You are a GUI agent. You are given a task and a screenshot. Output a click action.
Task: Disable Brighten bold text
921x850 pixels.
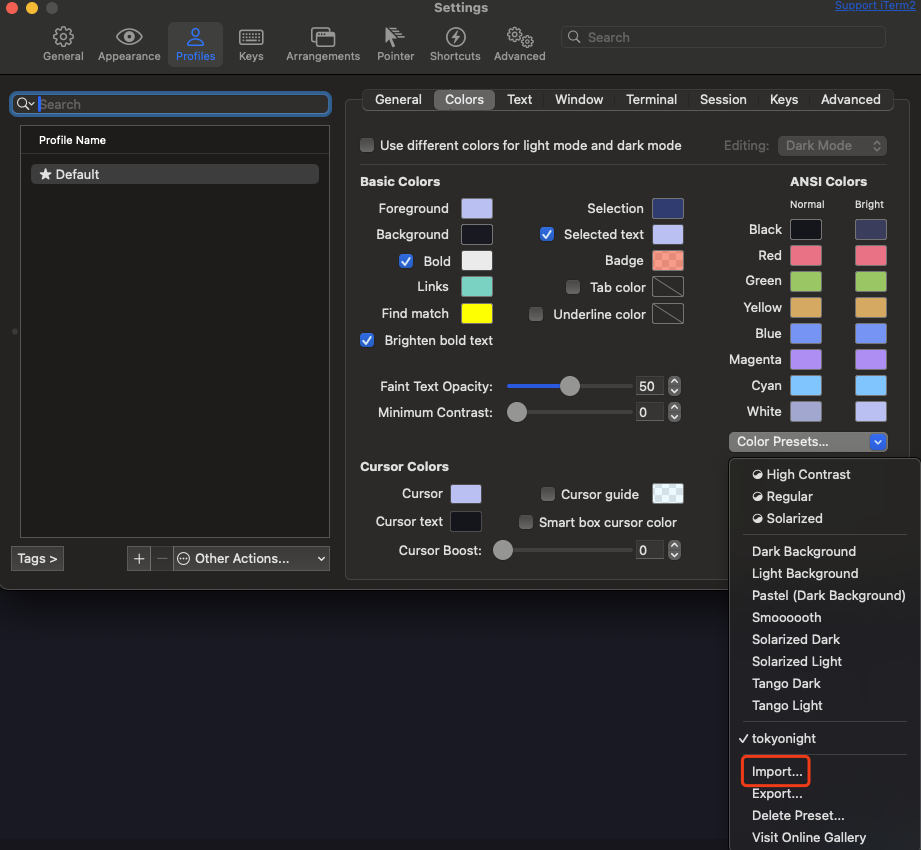367,340
